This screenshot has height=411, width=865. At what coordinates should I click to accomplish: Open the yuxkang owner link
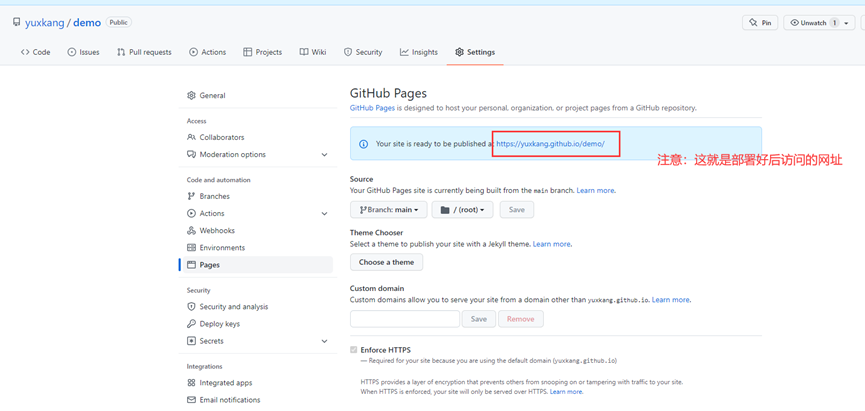pyautogui.click(x=45, y=23)
